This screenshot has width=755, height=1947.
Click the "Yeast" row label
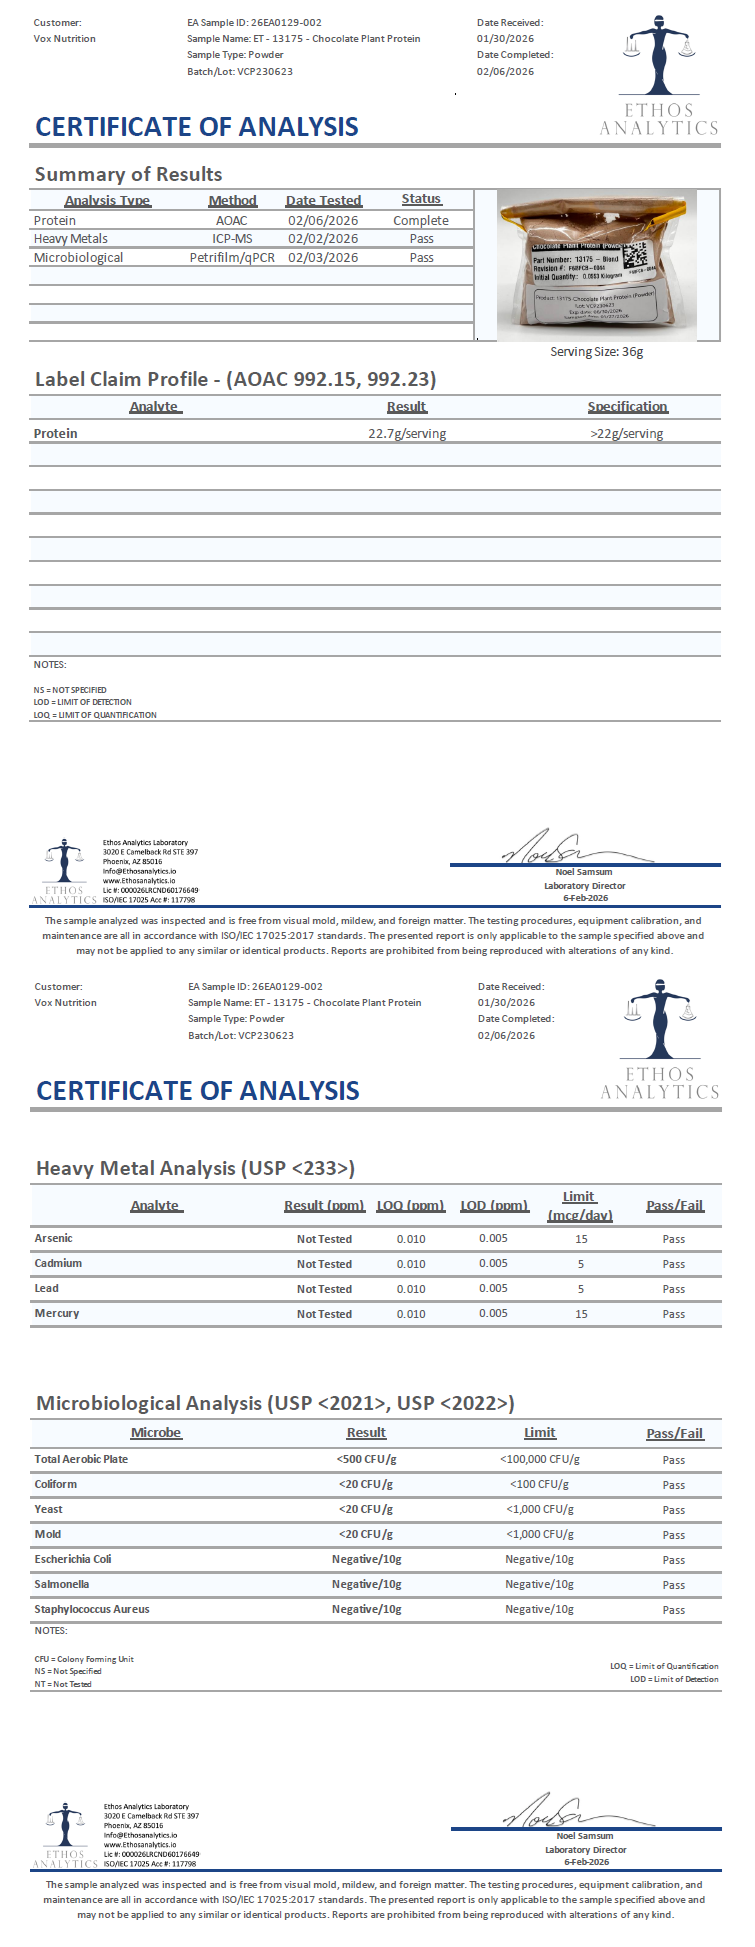coord(48,1510)
